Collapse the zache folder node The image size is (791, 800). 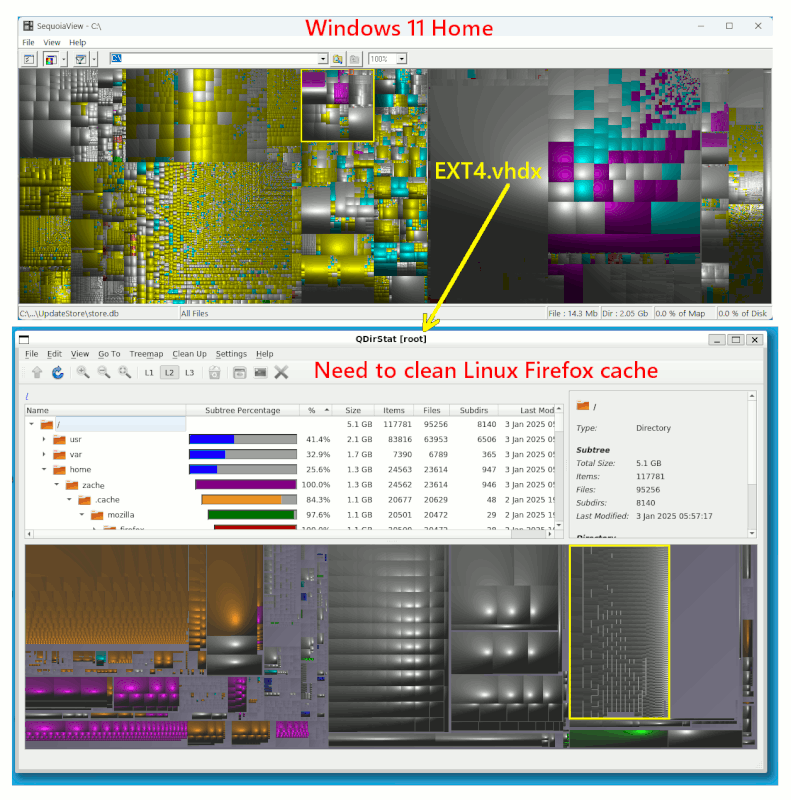[57, 485]
